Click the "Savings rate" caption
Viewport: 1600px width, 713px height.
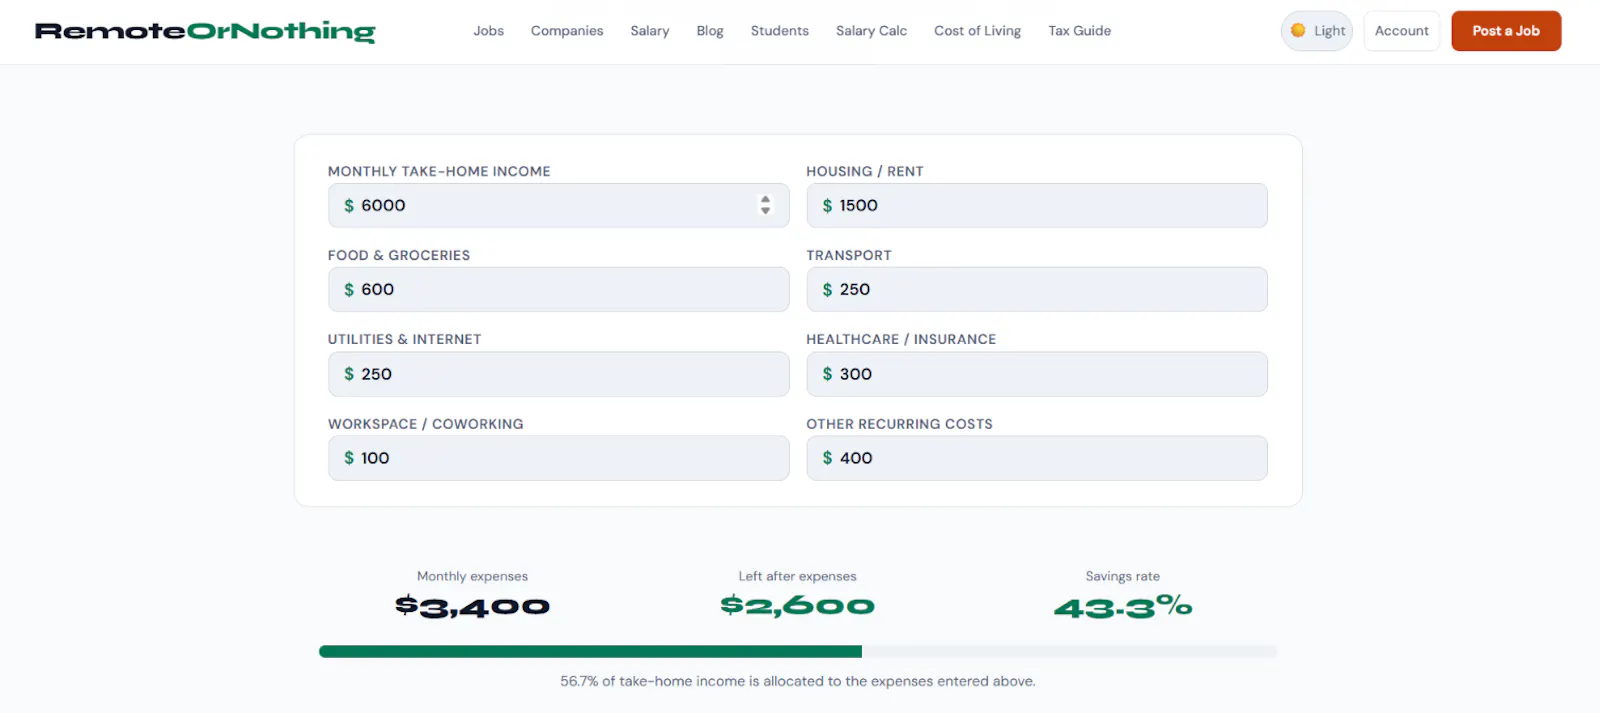coord(1123,576)
